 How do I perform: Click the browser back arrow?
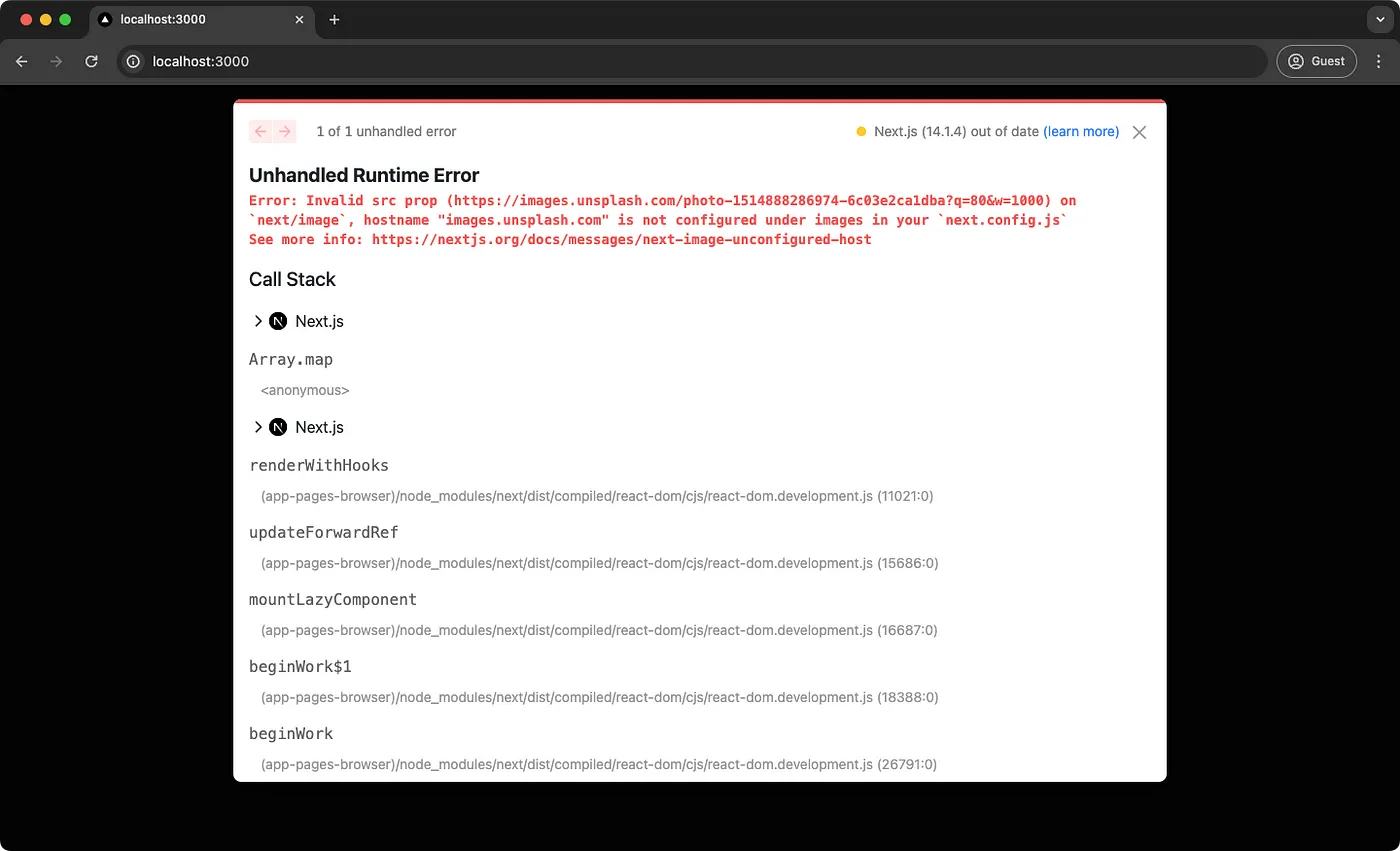pos(22,61)
